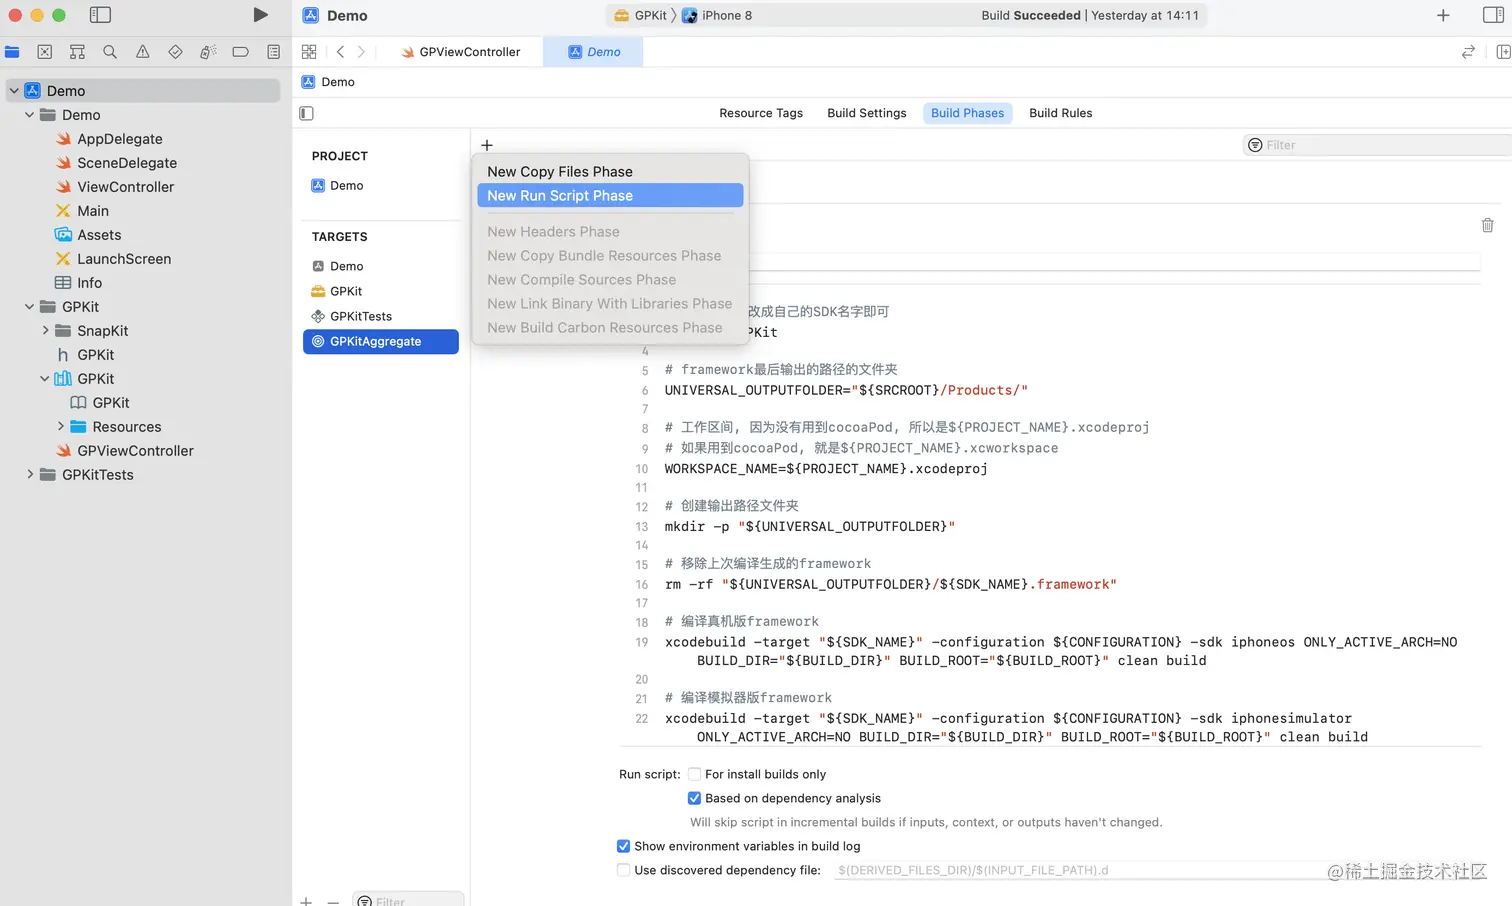
Task: Enable For install builds only
Action: coord(694,774)
